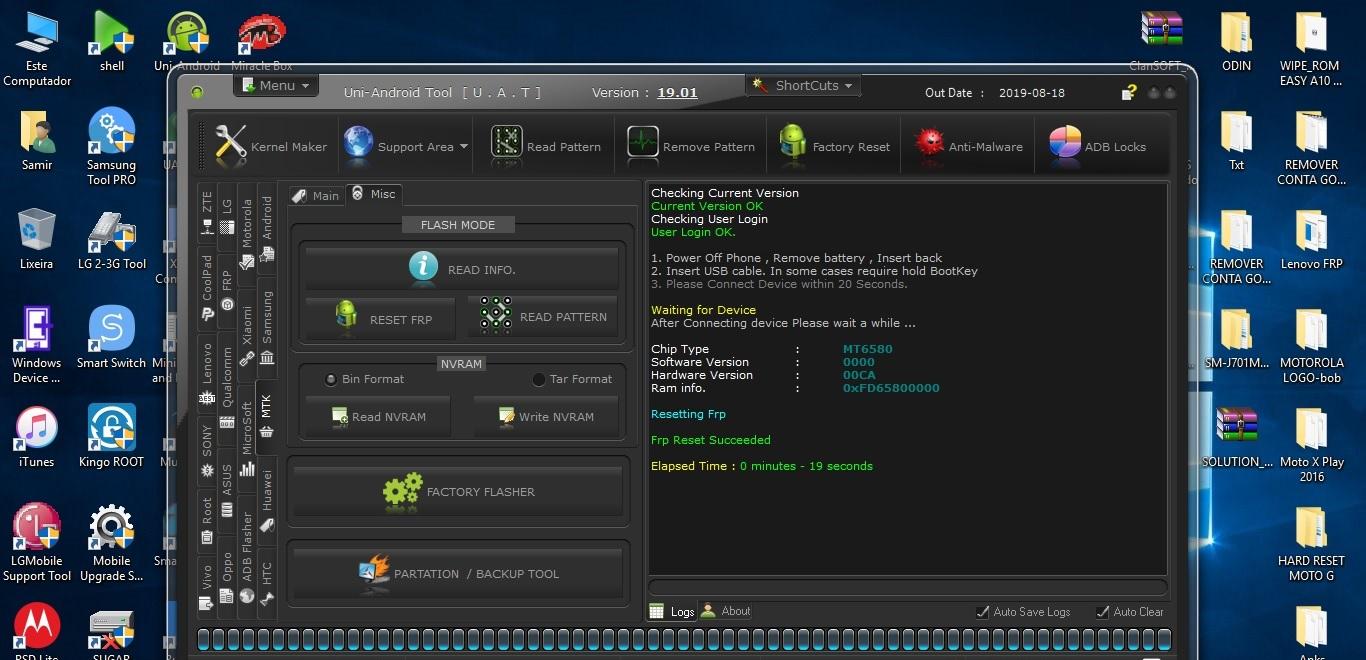The image size is (1366, 660).
Task: Select the Smart Switch desktop icon
Action: [112, 337]
